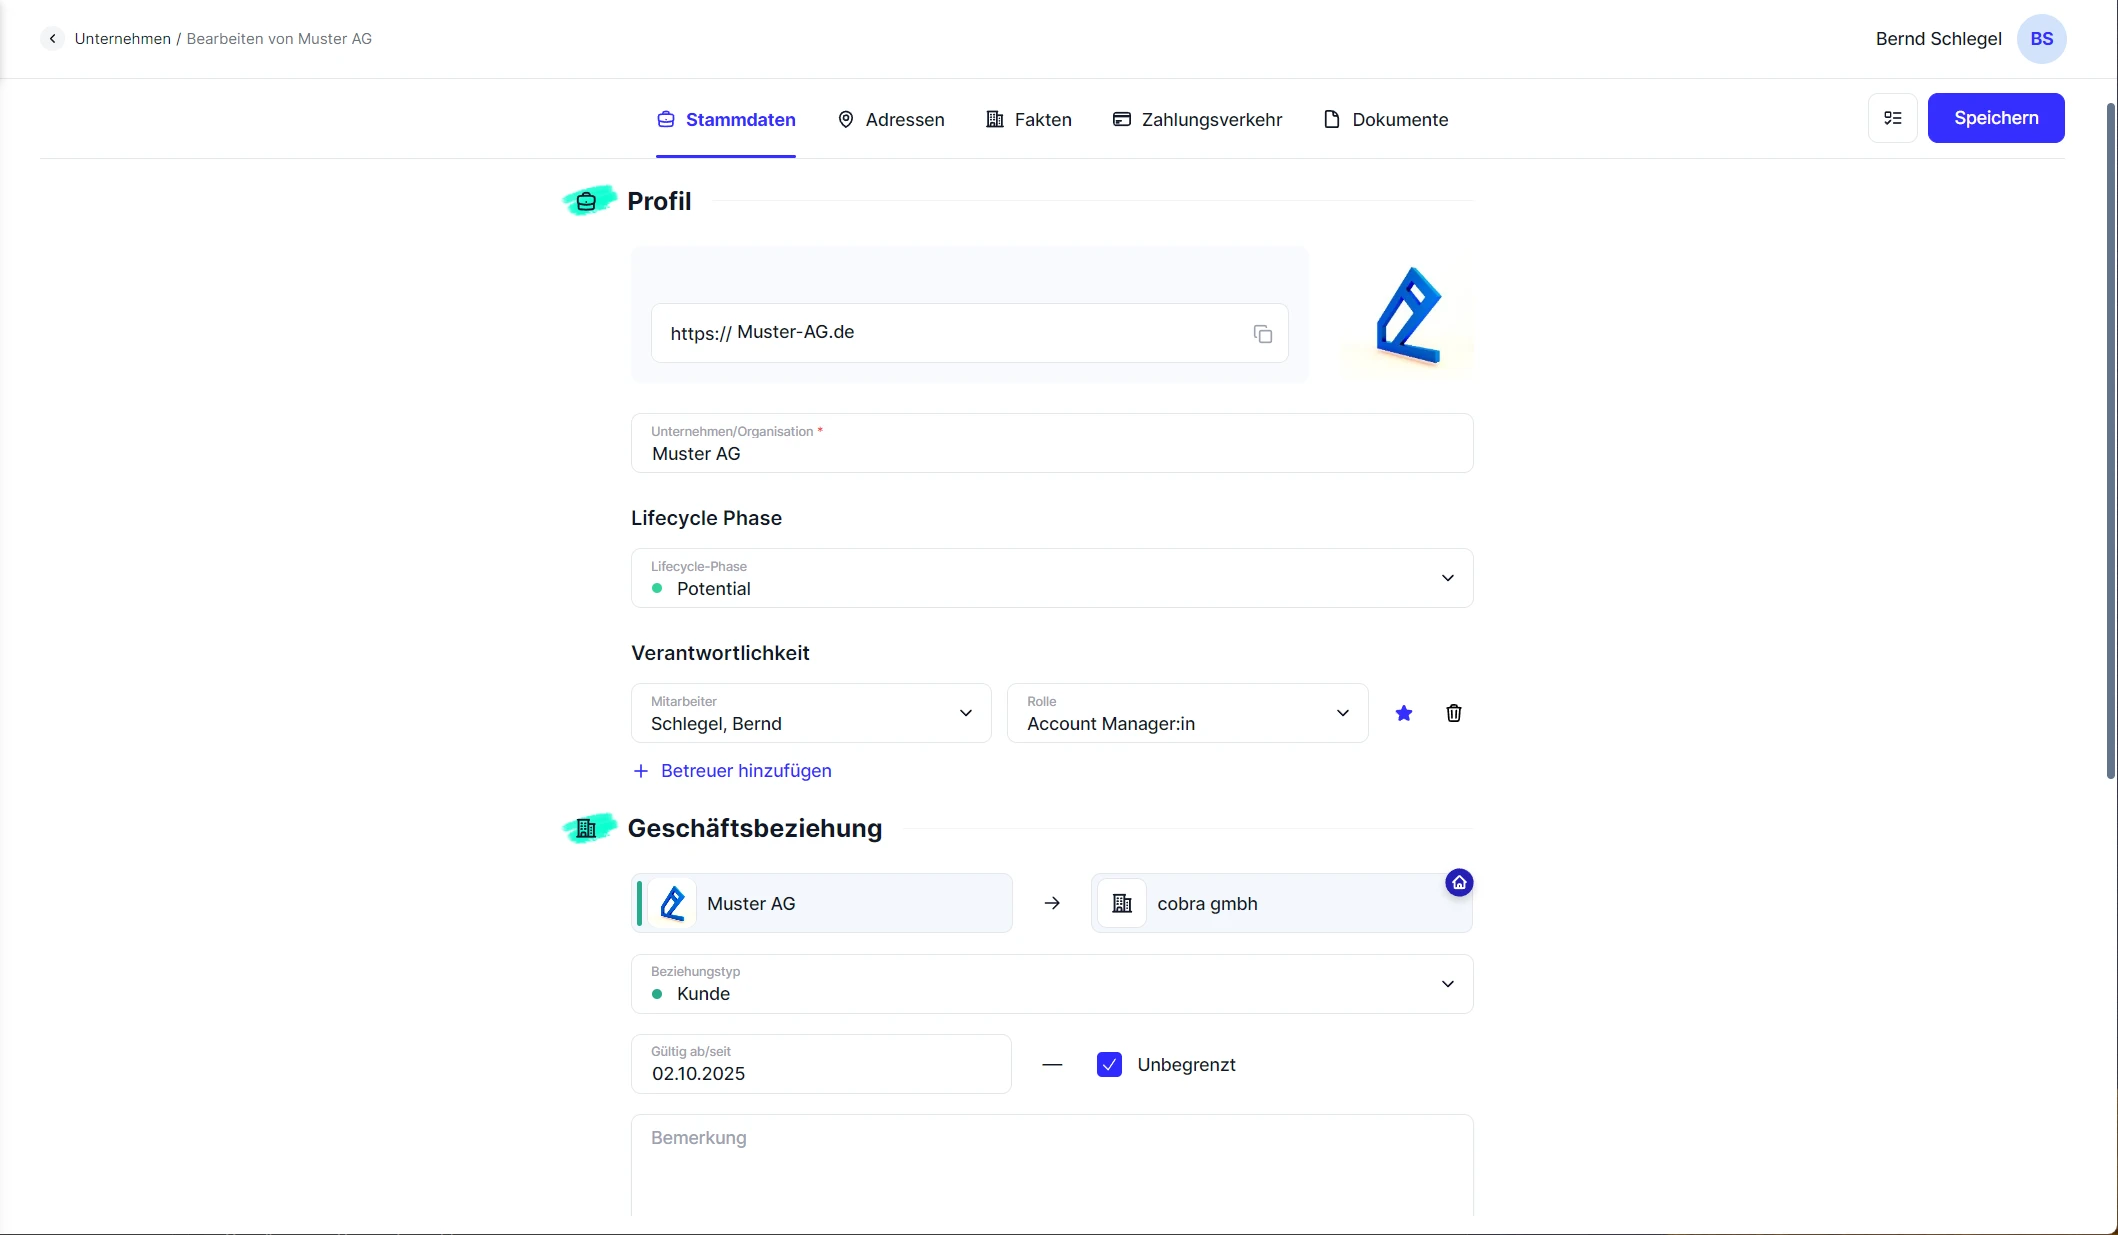The height and width of the screenshot is (1235, 2118).
Task: Open the Mitarbeiter dropdown
Action: tap(965, 713)
